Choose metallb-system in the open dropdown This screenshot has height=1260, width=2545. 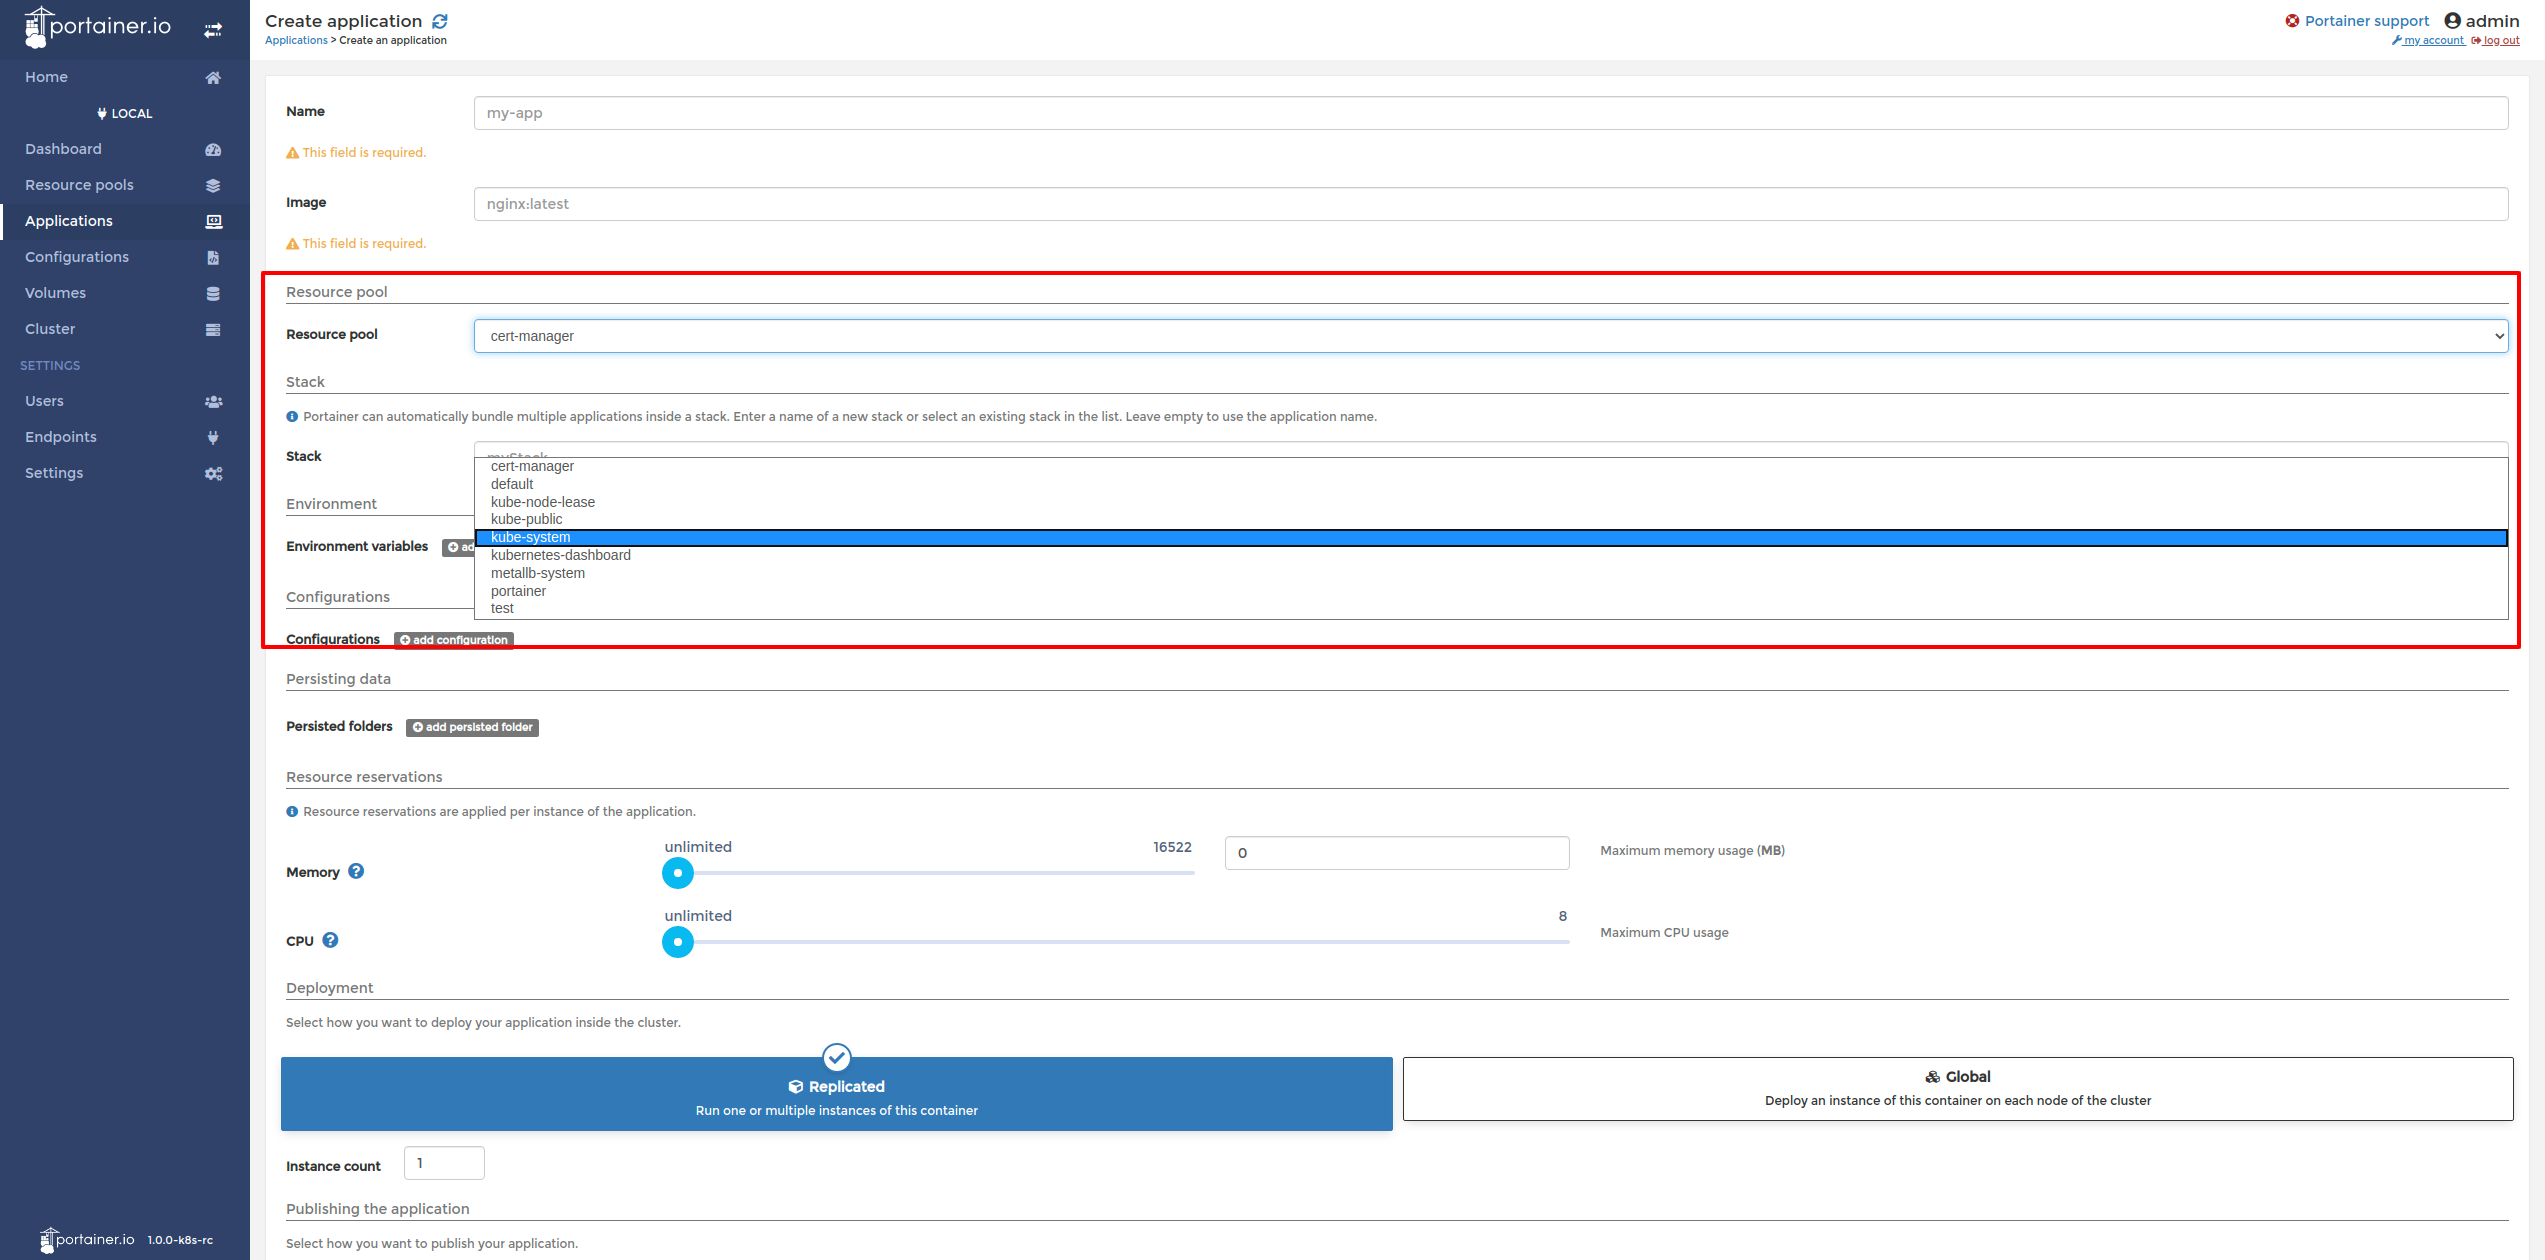point(537,573)
